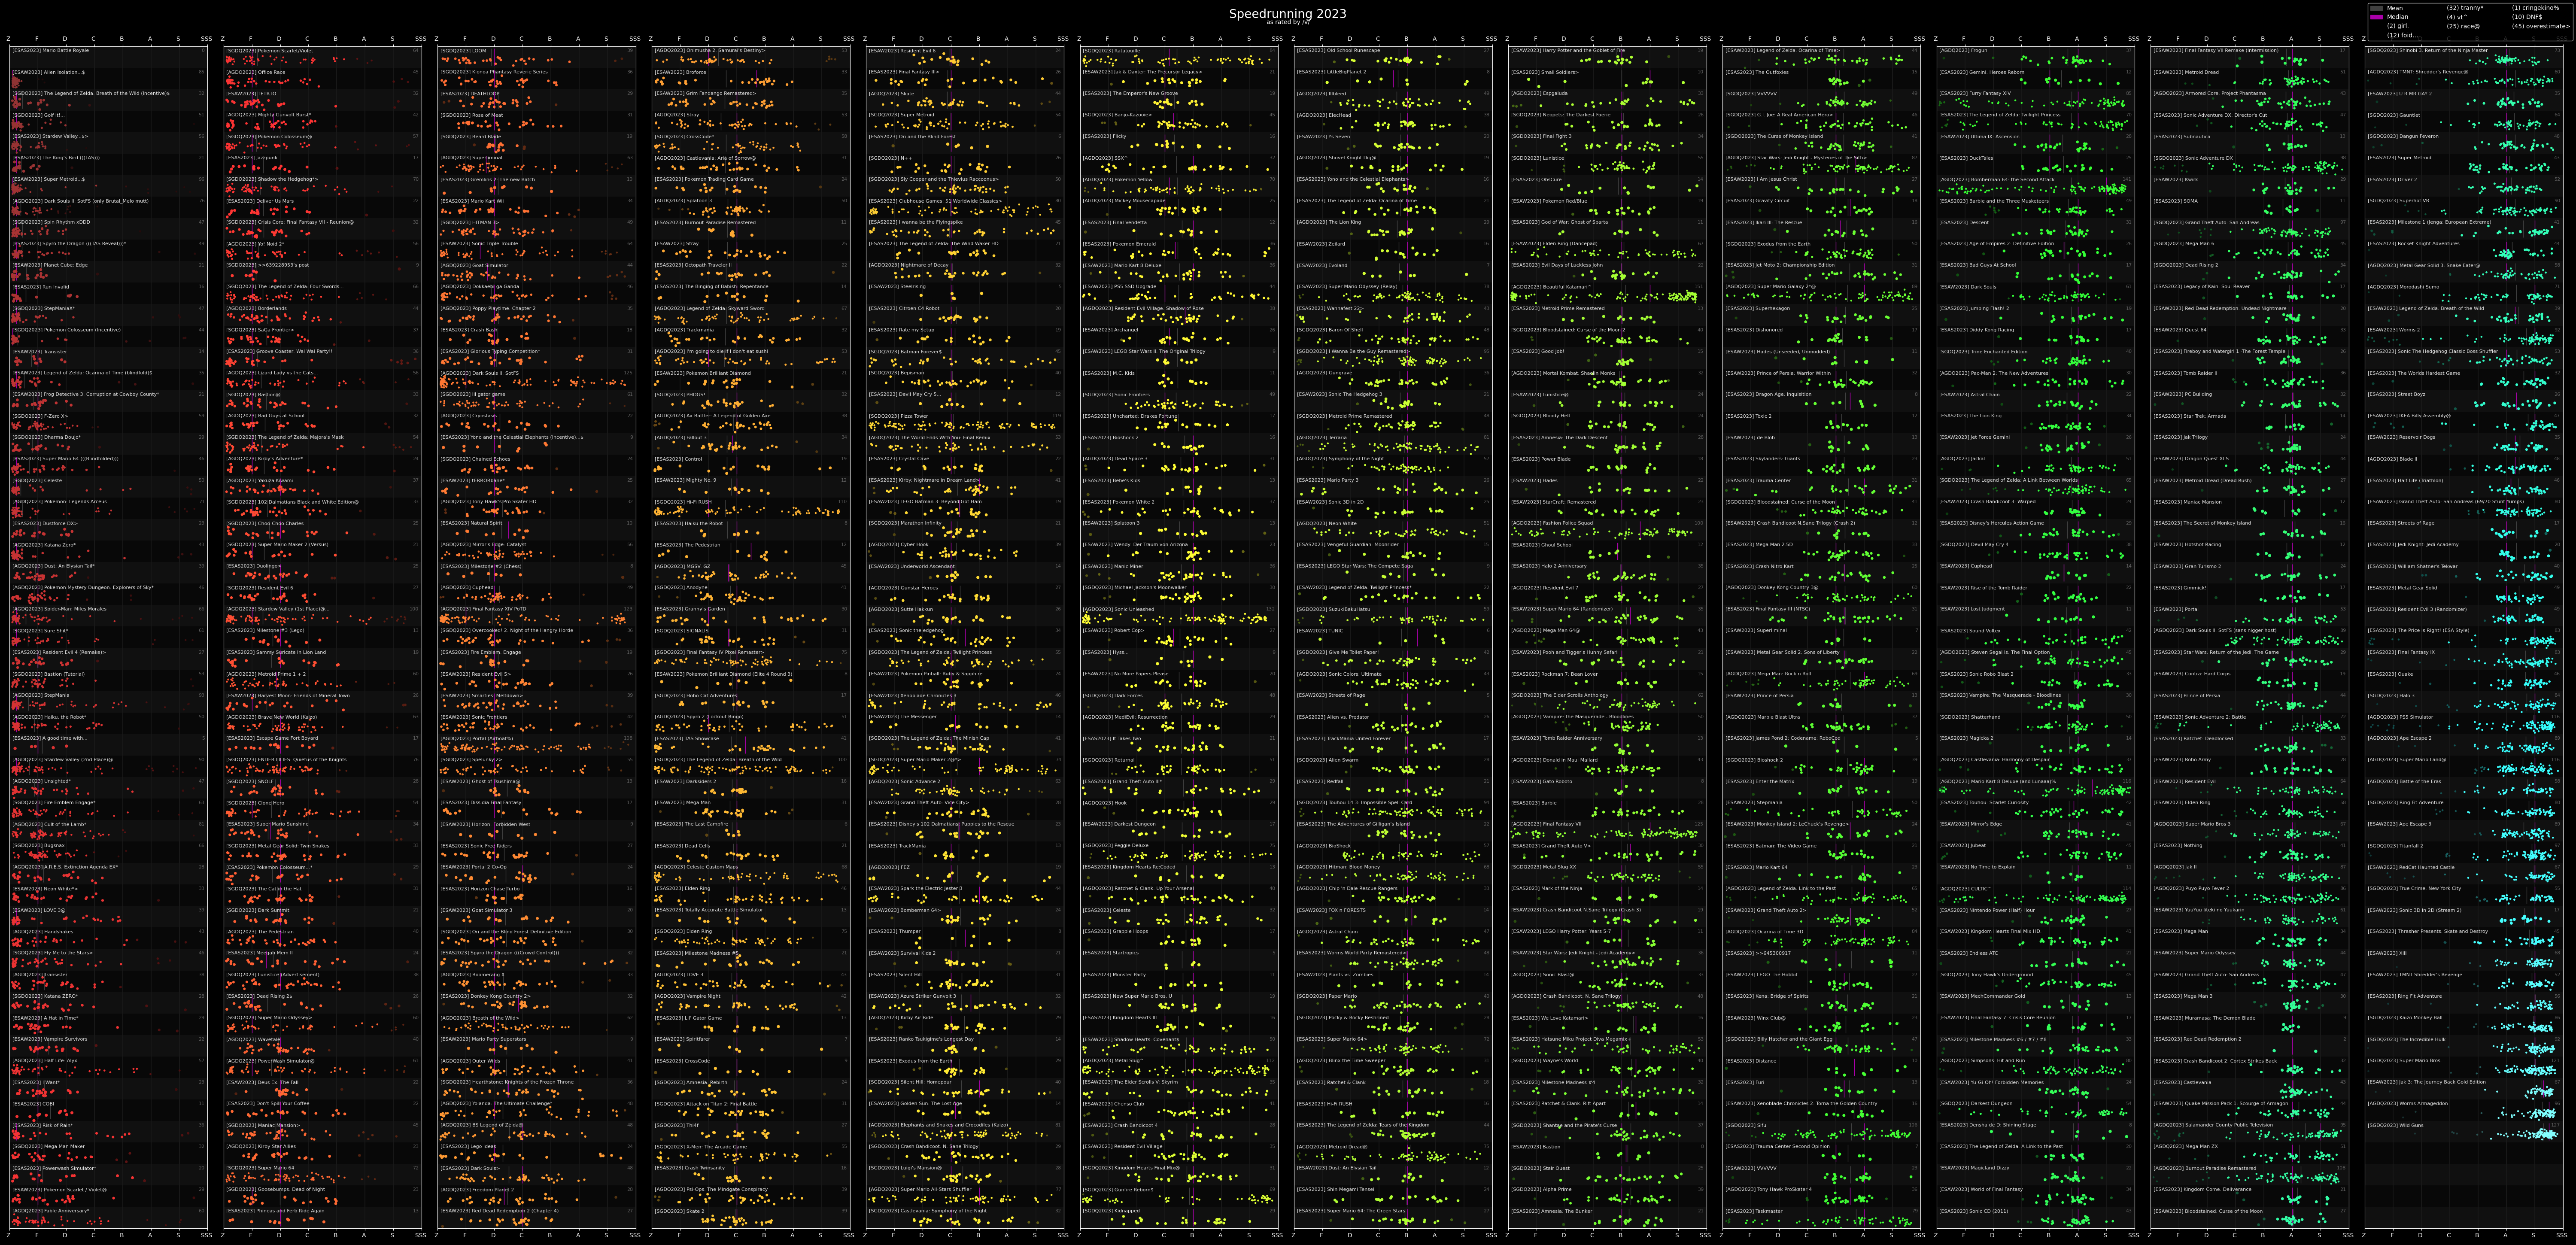2576x1245 pixels.
Task: Click '[AGDQ2023] Office Race' row label
Action: (256, 72)
